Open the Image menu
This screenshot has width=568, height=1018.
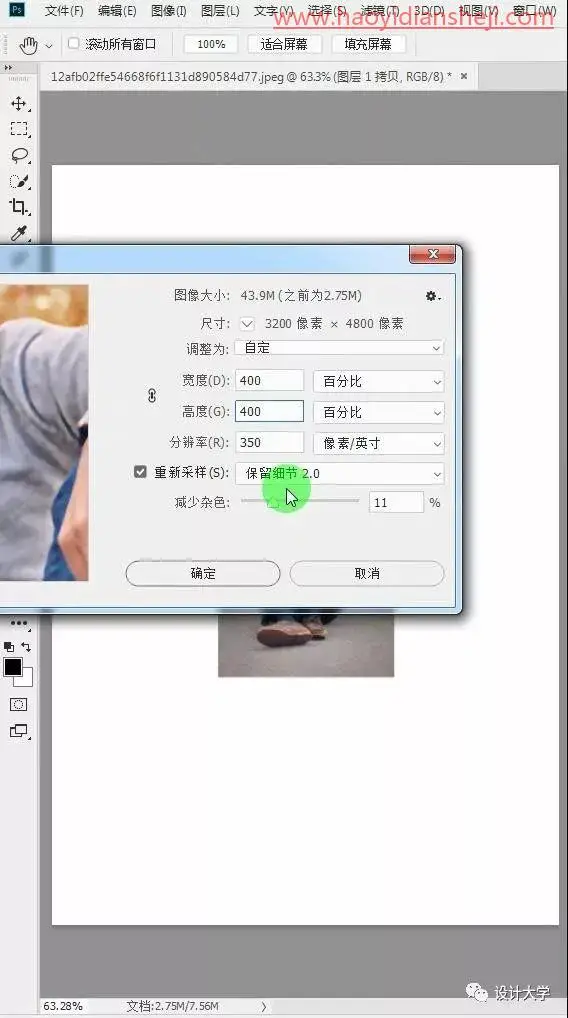click(x=169, y=11)
